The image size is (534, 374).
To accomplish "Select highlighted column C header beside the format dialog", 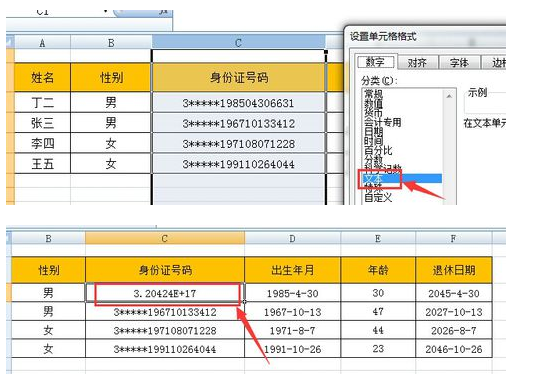I will (x=238, y=42).
